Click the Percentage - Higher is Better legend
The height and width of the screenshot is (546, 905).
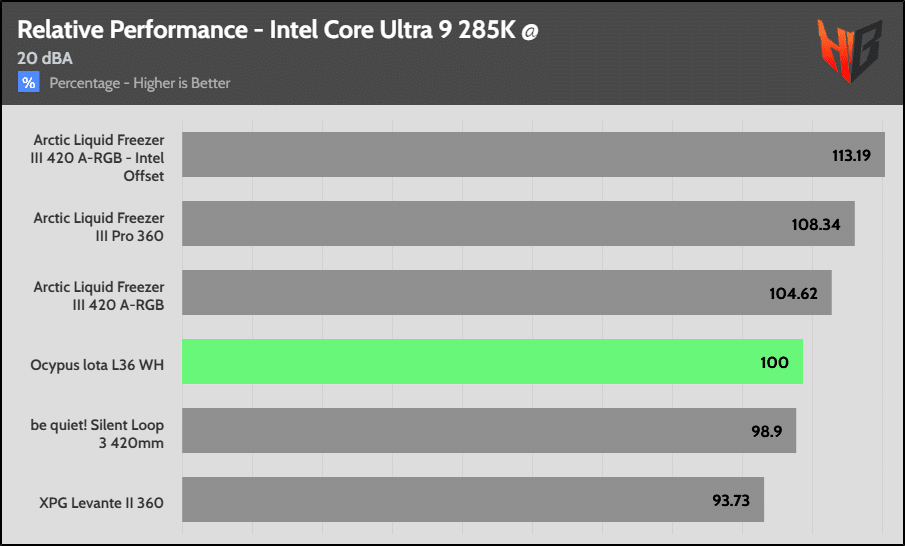140,83
